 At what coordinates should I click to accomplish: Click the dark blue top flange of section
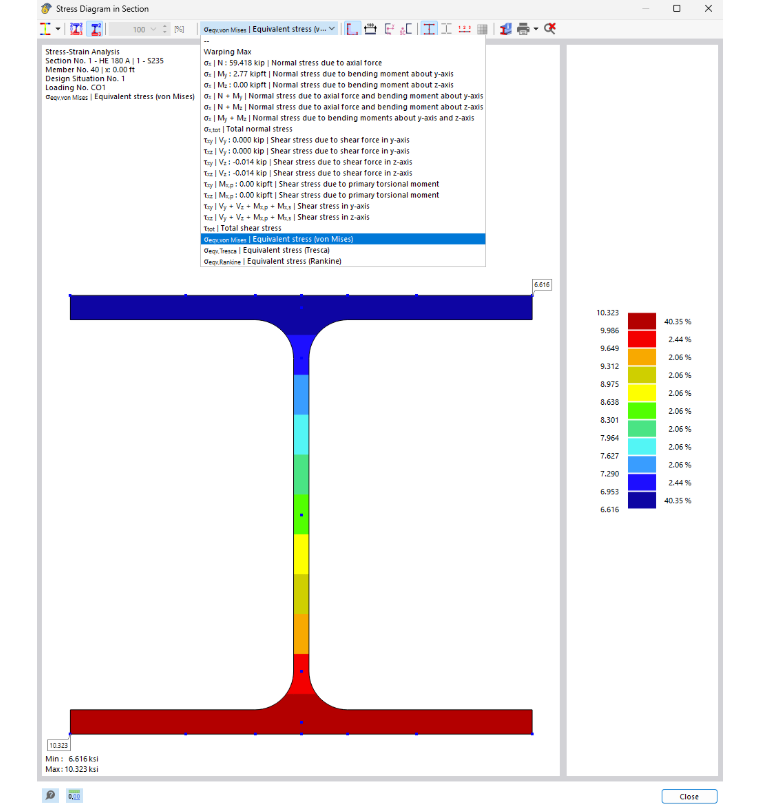point(301,308)
